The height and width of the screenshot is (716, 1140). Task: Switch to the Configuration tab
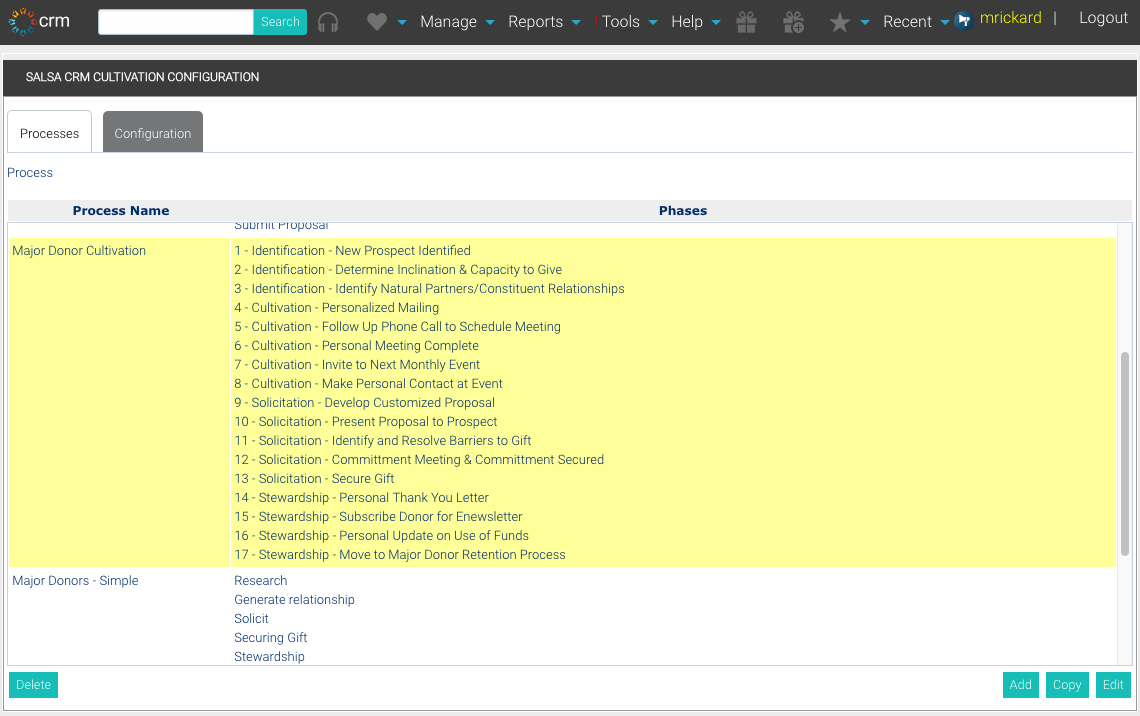click(x=152, y=132)
